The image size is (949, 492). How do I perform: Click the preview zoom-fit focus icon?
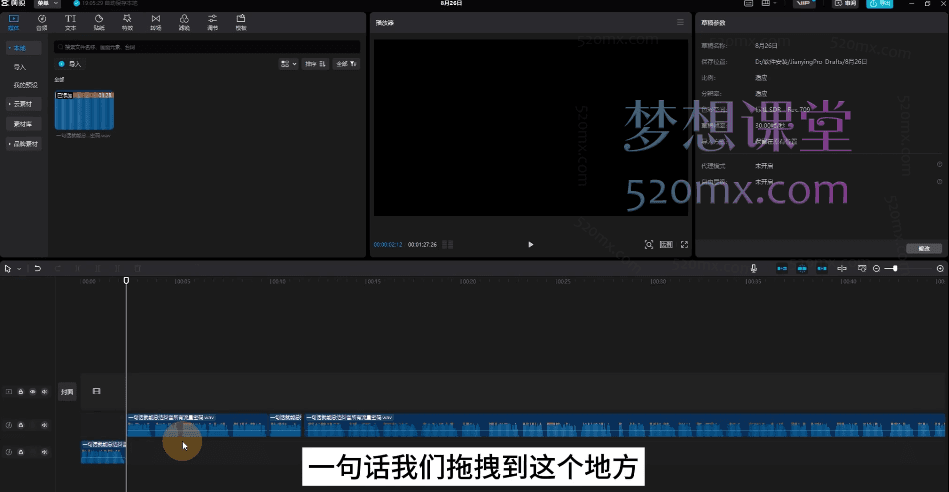(649, 244)
